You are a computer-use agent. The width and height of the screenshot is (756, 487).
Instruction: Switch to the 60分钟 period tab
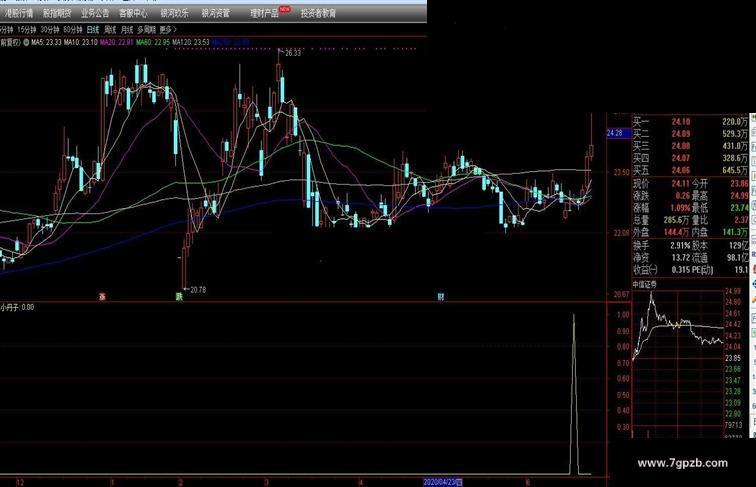pos(73,30)
